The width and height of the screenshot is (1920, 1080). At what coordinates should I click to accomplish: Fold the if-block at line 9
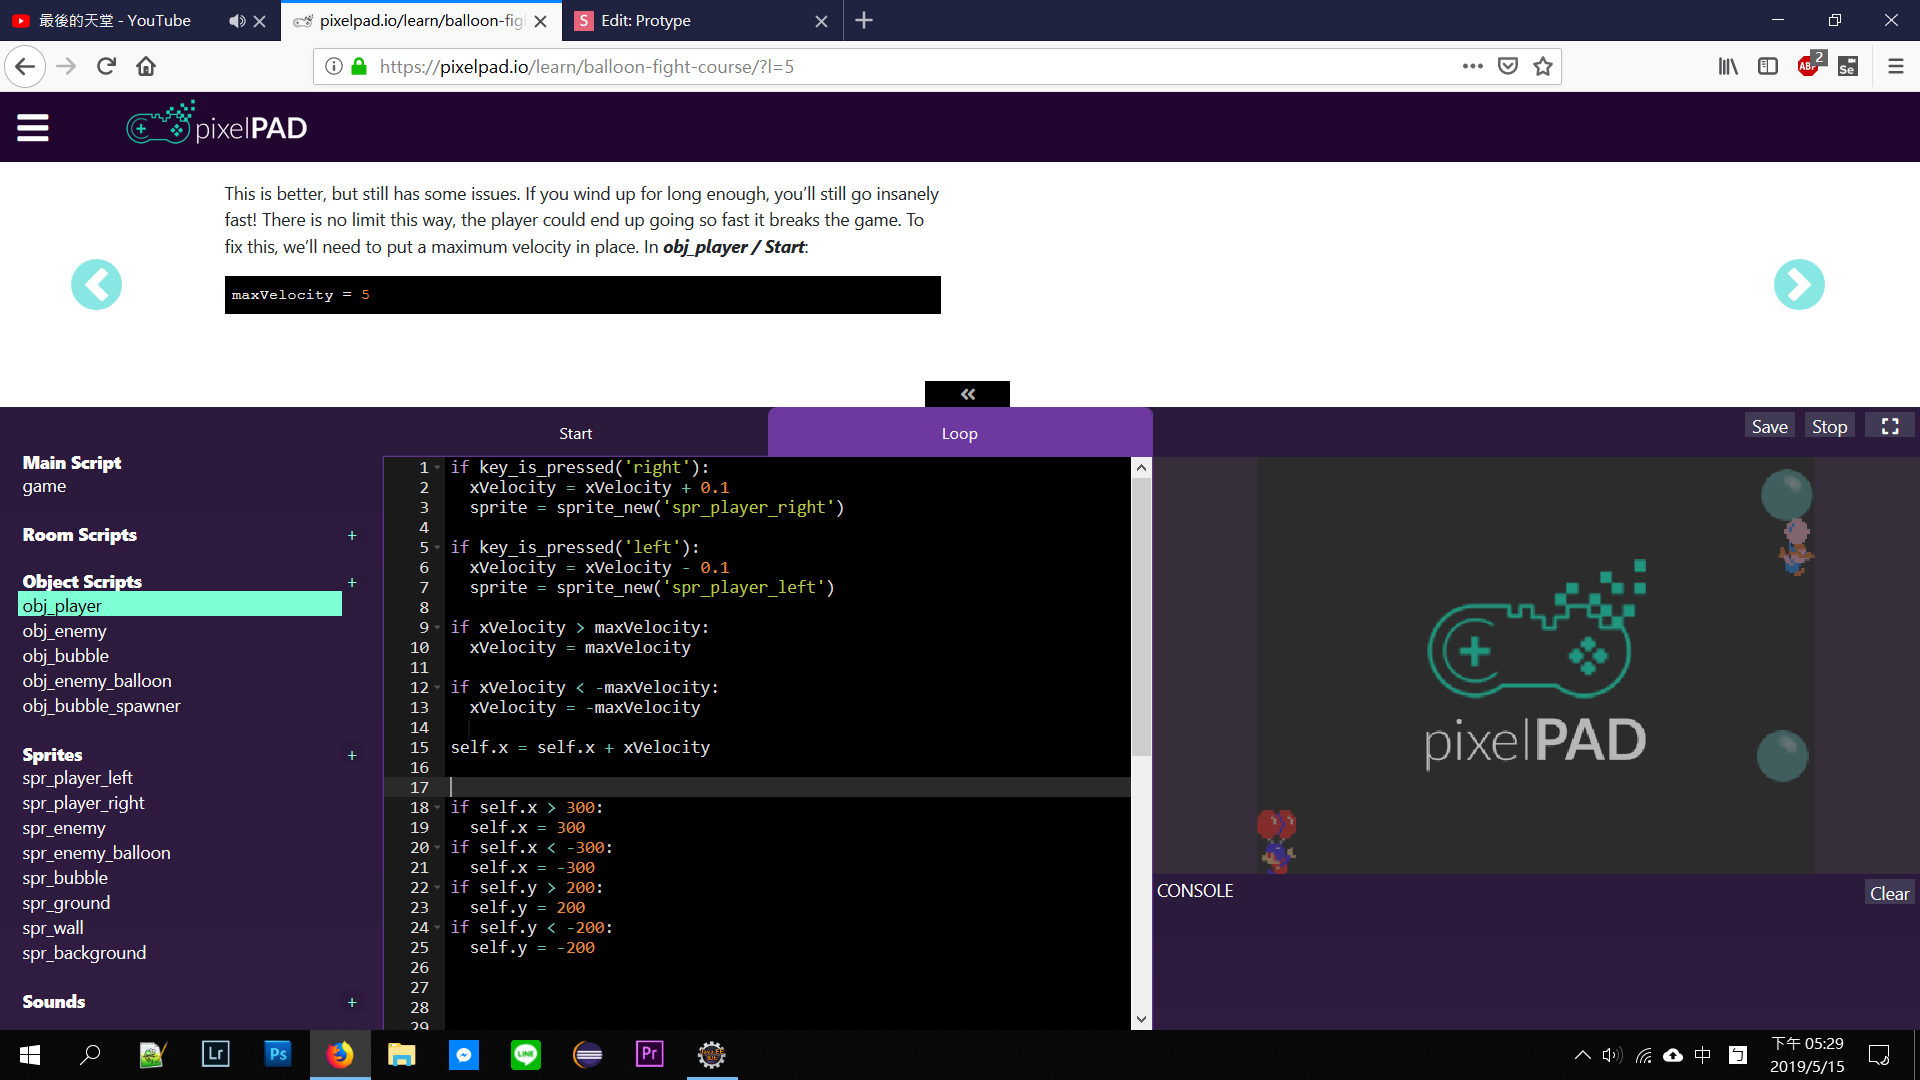tap(438, 628)
